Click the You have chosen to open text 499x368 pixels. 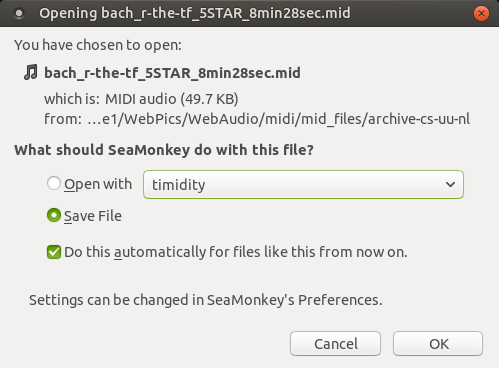point(98,45)
